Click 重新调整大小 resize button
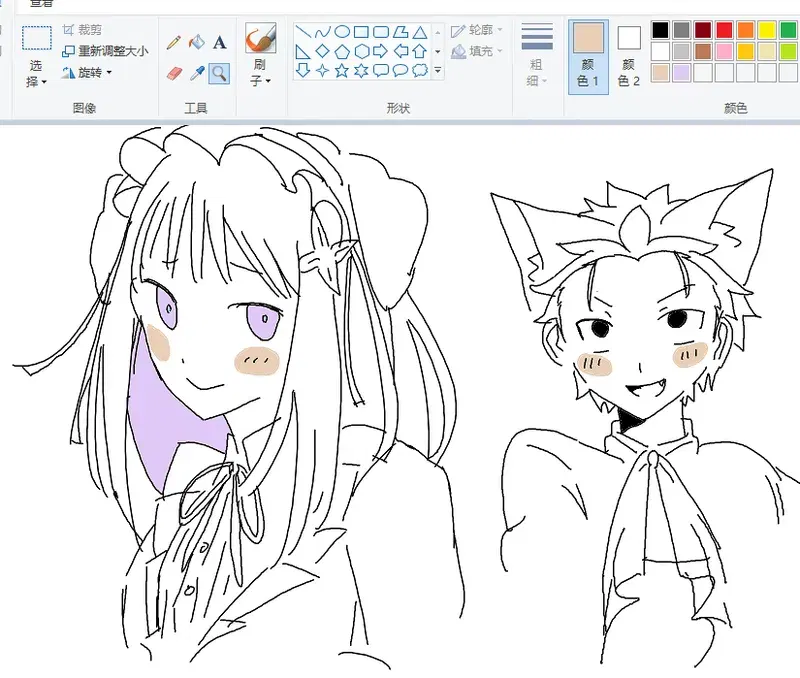The width and height of the screenshot is (800, 678). pos(105,52)
